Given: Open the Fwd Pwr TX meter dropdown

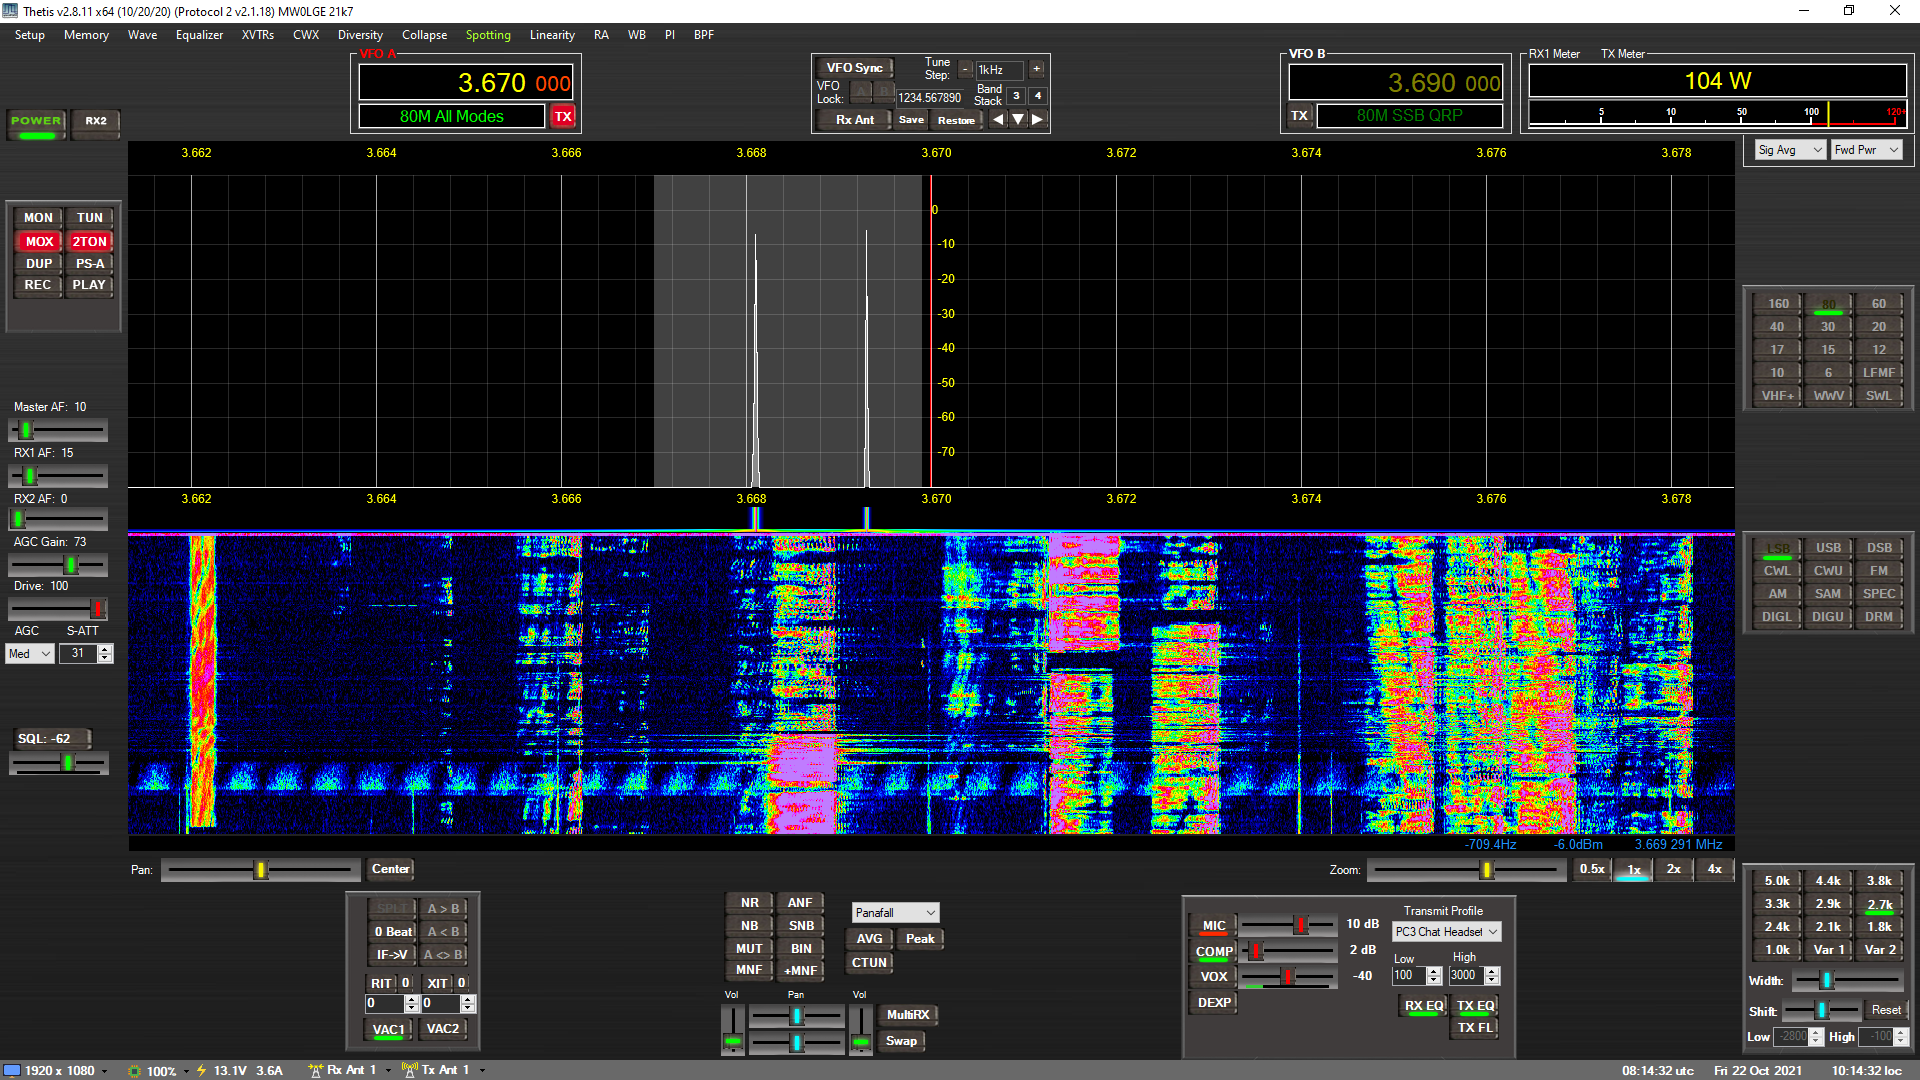Looking at the screenshot, I should (x=1866, y=150).
